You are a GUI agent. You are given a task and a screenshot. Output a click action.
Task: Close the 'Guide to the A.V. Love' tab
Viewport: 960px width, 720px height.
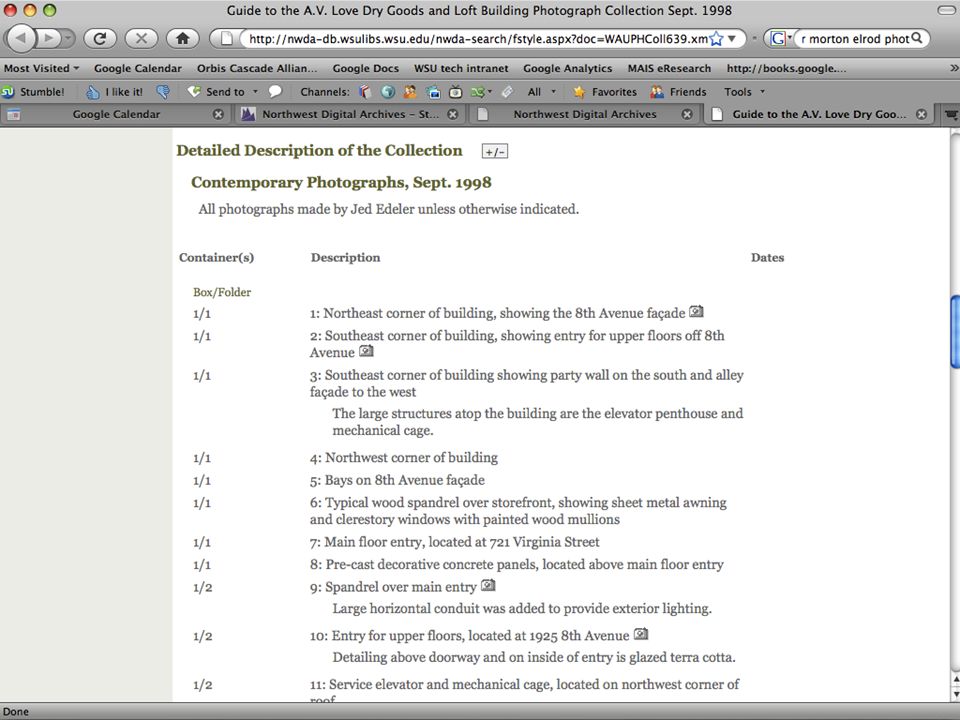tap(921, 114)
